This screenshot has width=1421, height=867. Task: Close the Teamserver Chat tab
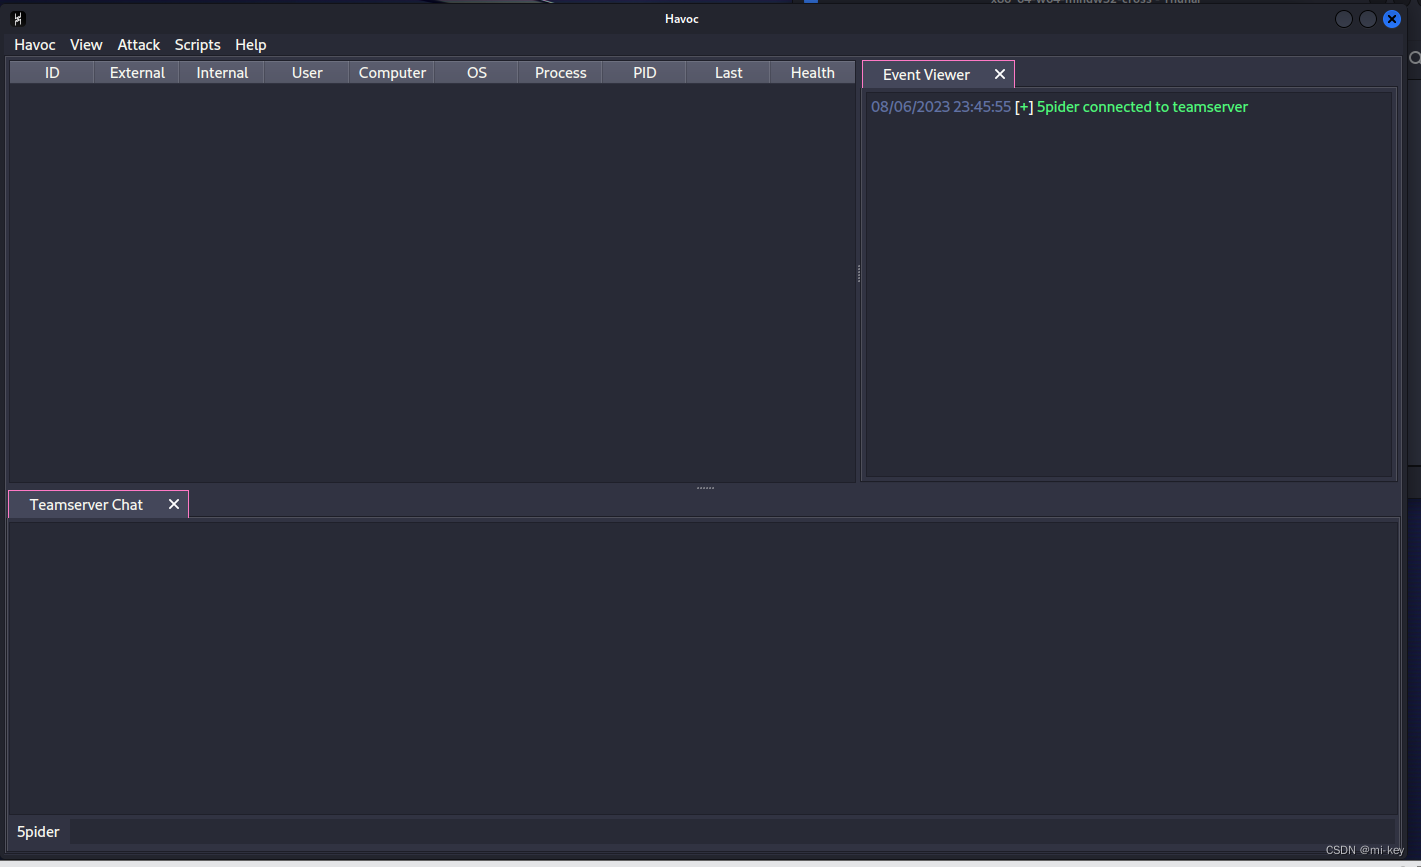[174, 505]
